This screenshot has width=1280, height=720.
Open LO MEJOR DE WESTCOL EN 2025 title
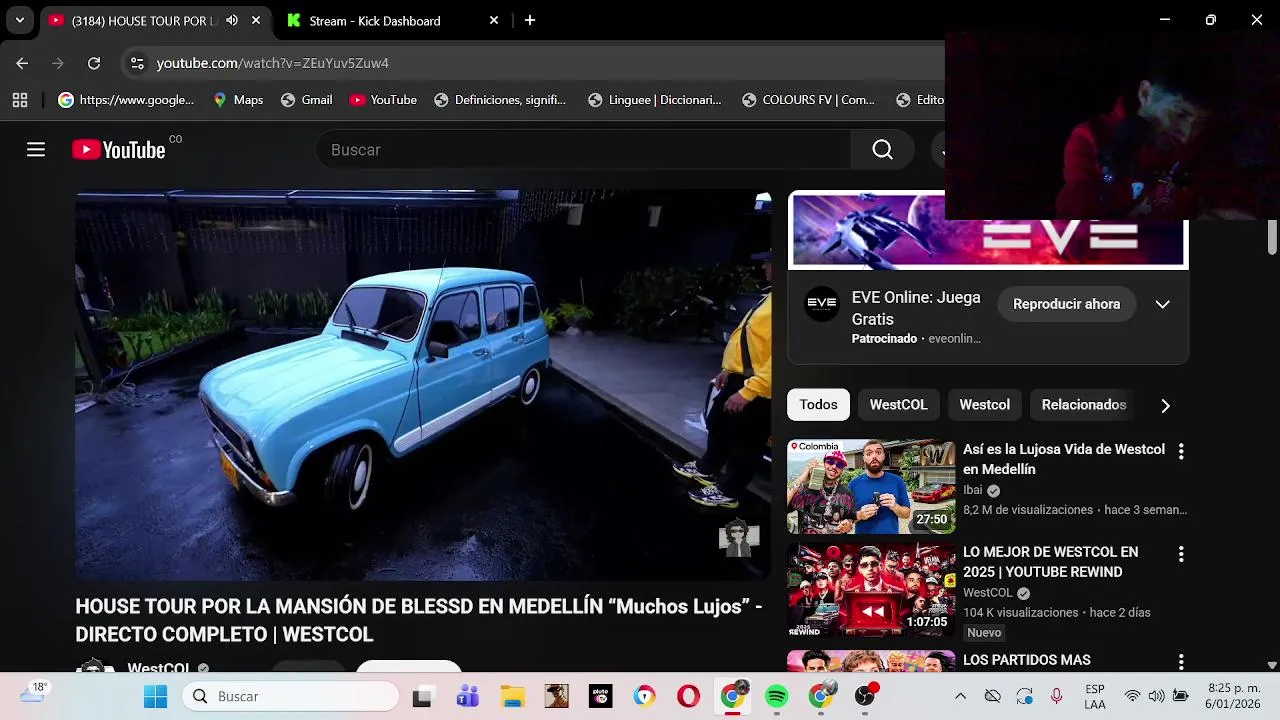(x=1051, y=562)
